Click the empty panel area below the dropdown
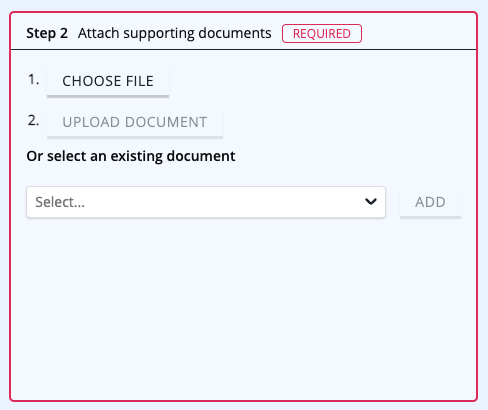The width and height of the screenshot is (488, 410). click(243, 307)
